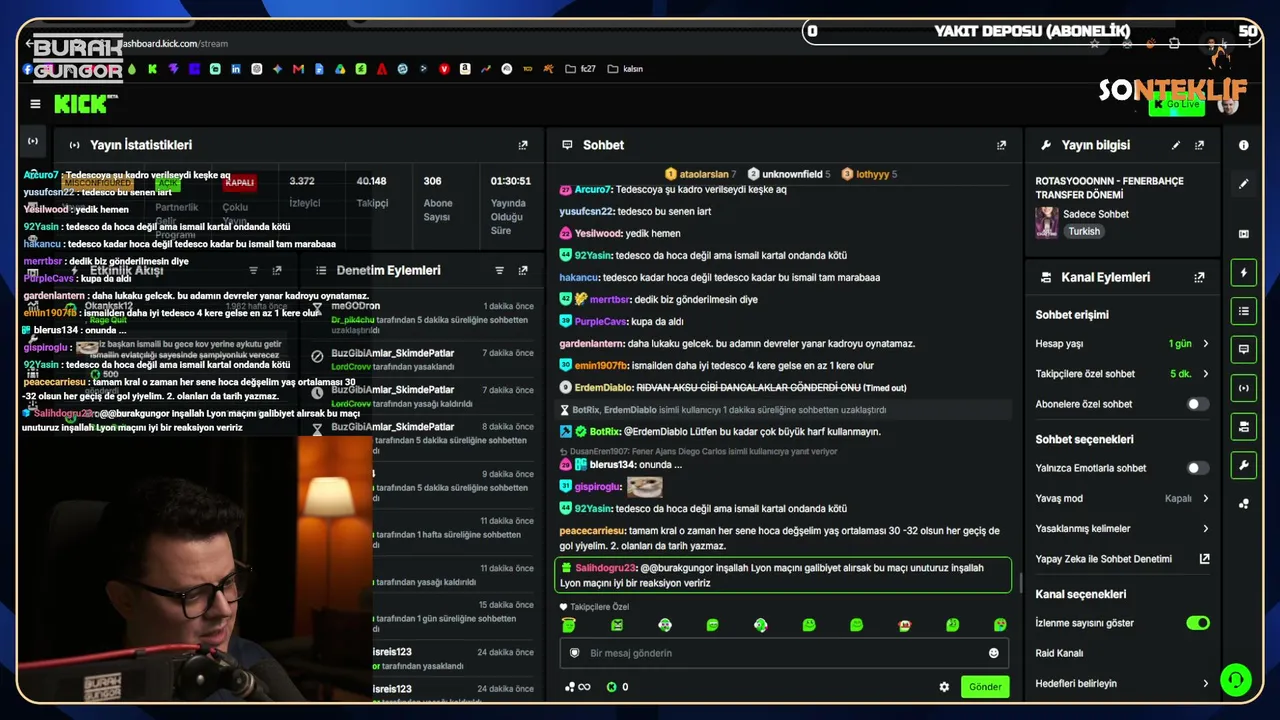Pop out the Denetim Eylemleri panel
The height and width of the screenshot is (720, 1280).
tap(523, 270)
